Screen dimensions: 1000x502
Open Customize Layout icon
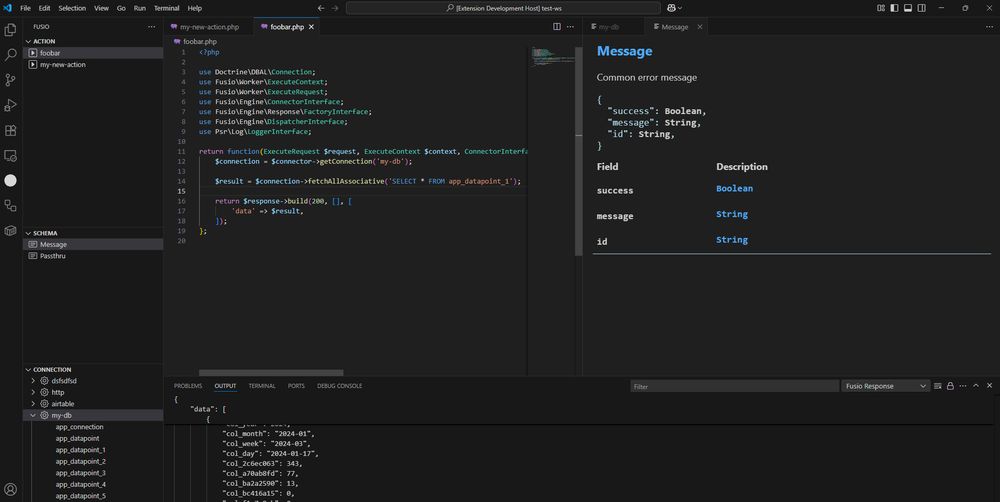tap(881, 8)
